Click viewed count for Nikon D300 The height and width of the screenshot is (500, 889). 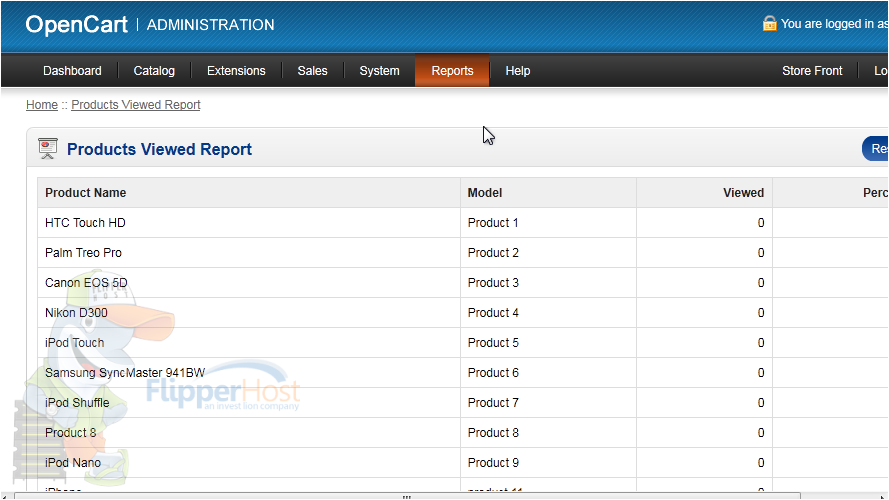[761, 313]
